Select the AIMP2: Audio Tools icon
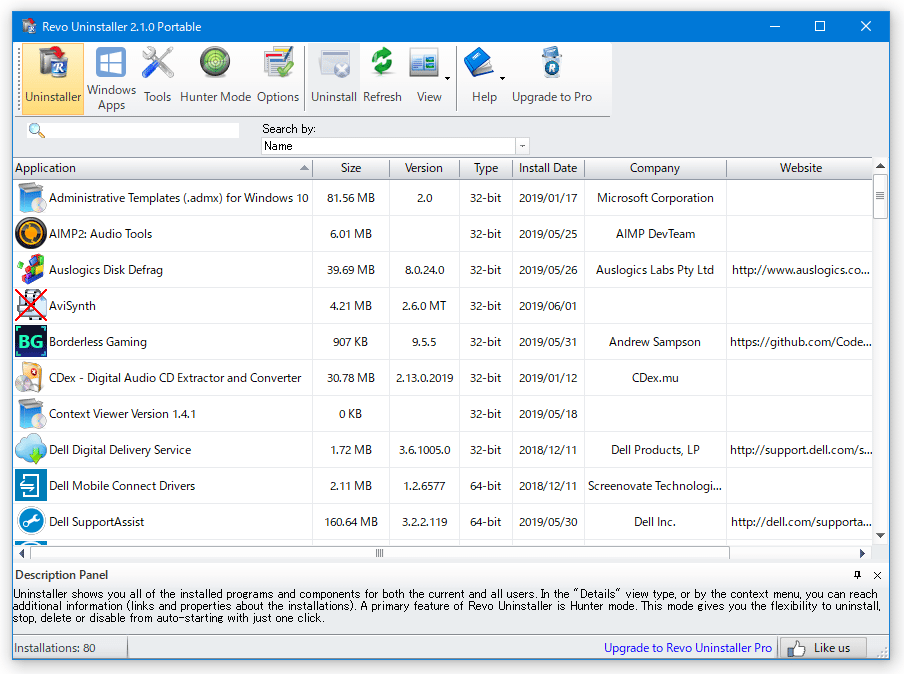Viewport: 904px width, 674px height. [31, 234]
